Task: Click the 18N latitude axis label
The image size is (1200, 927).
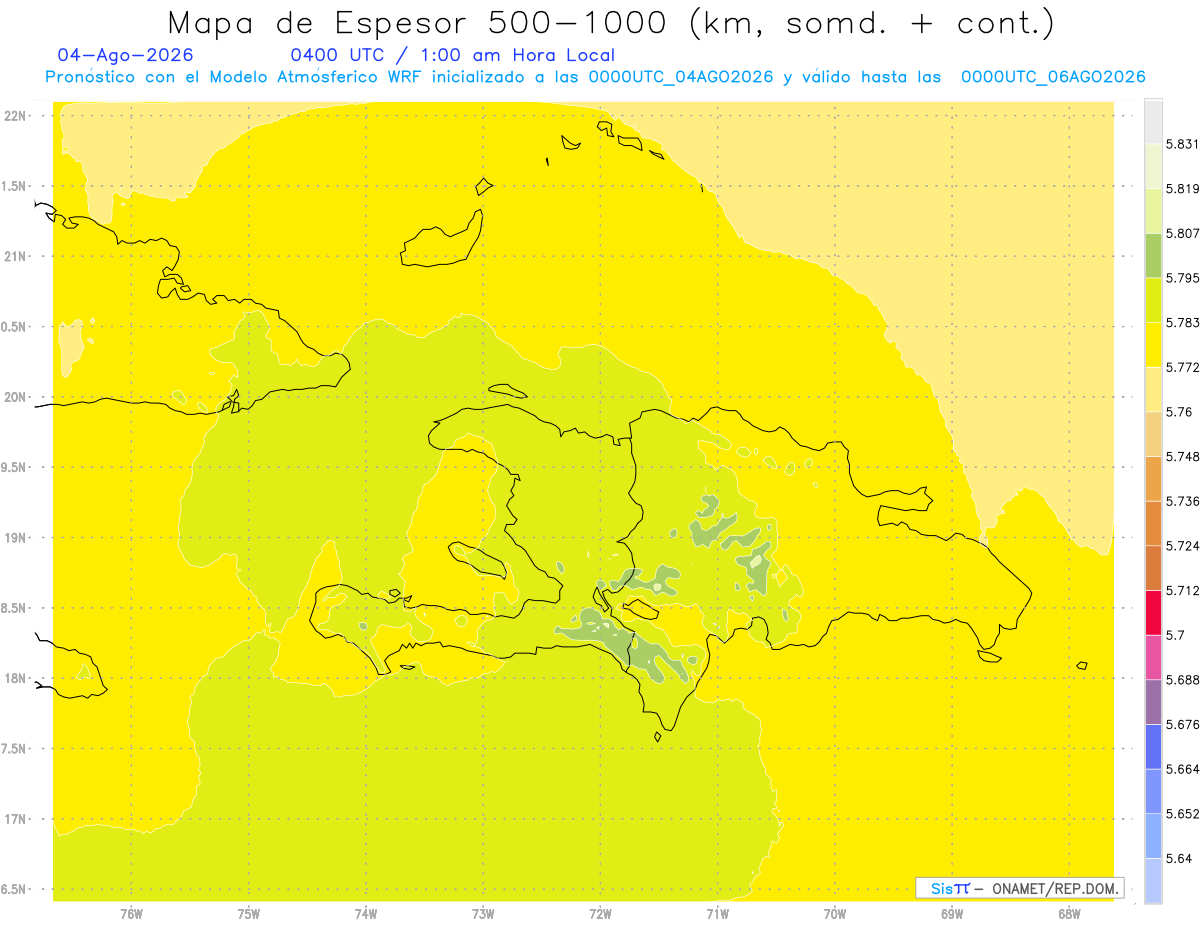Action: [x=15, y=678]
